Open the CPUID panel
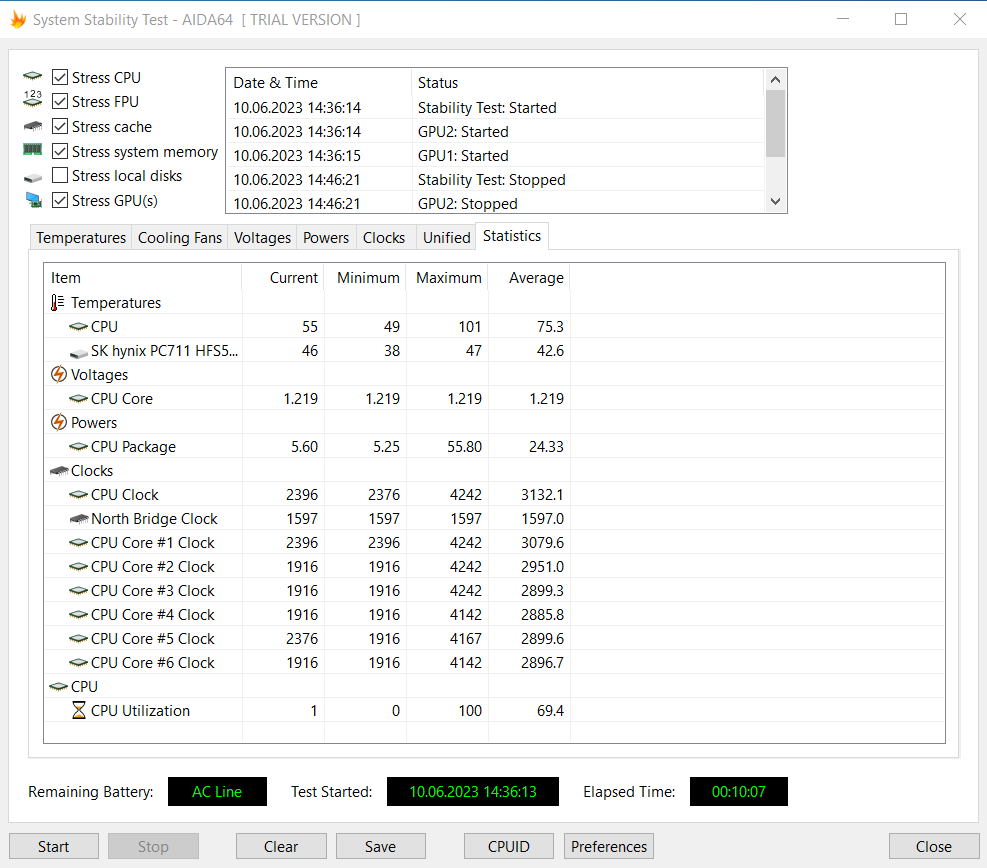 (509, 847)
